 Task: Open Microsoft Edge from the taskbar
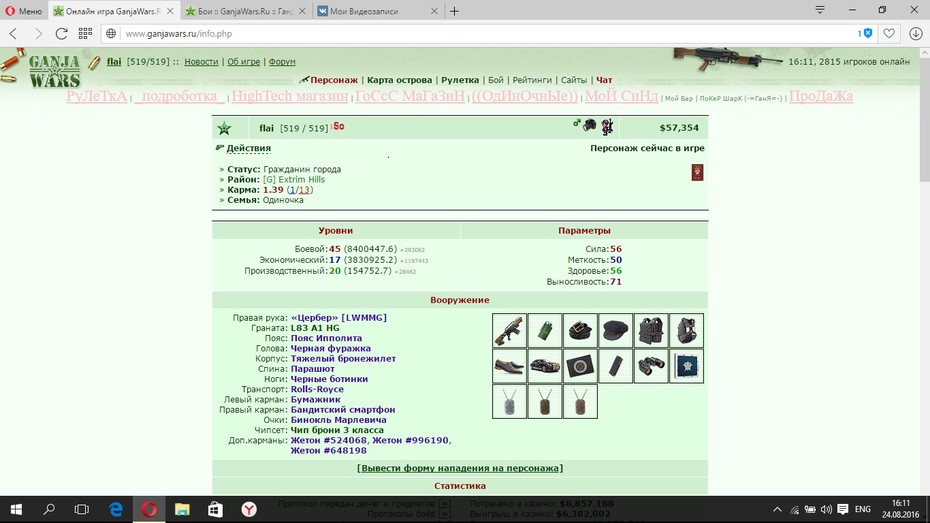tap(116, 509)
